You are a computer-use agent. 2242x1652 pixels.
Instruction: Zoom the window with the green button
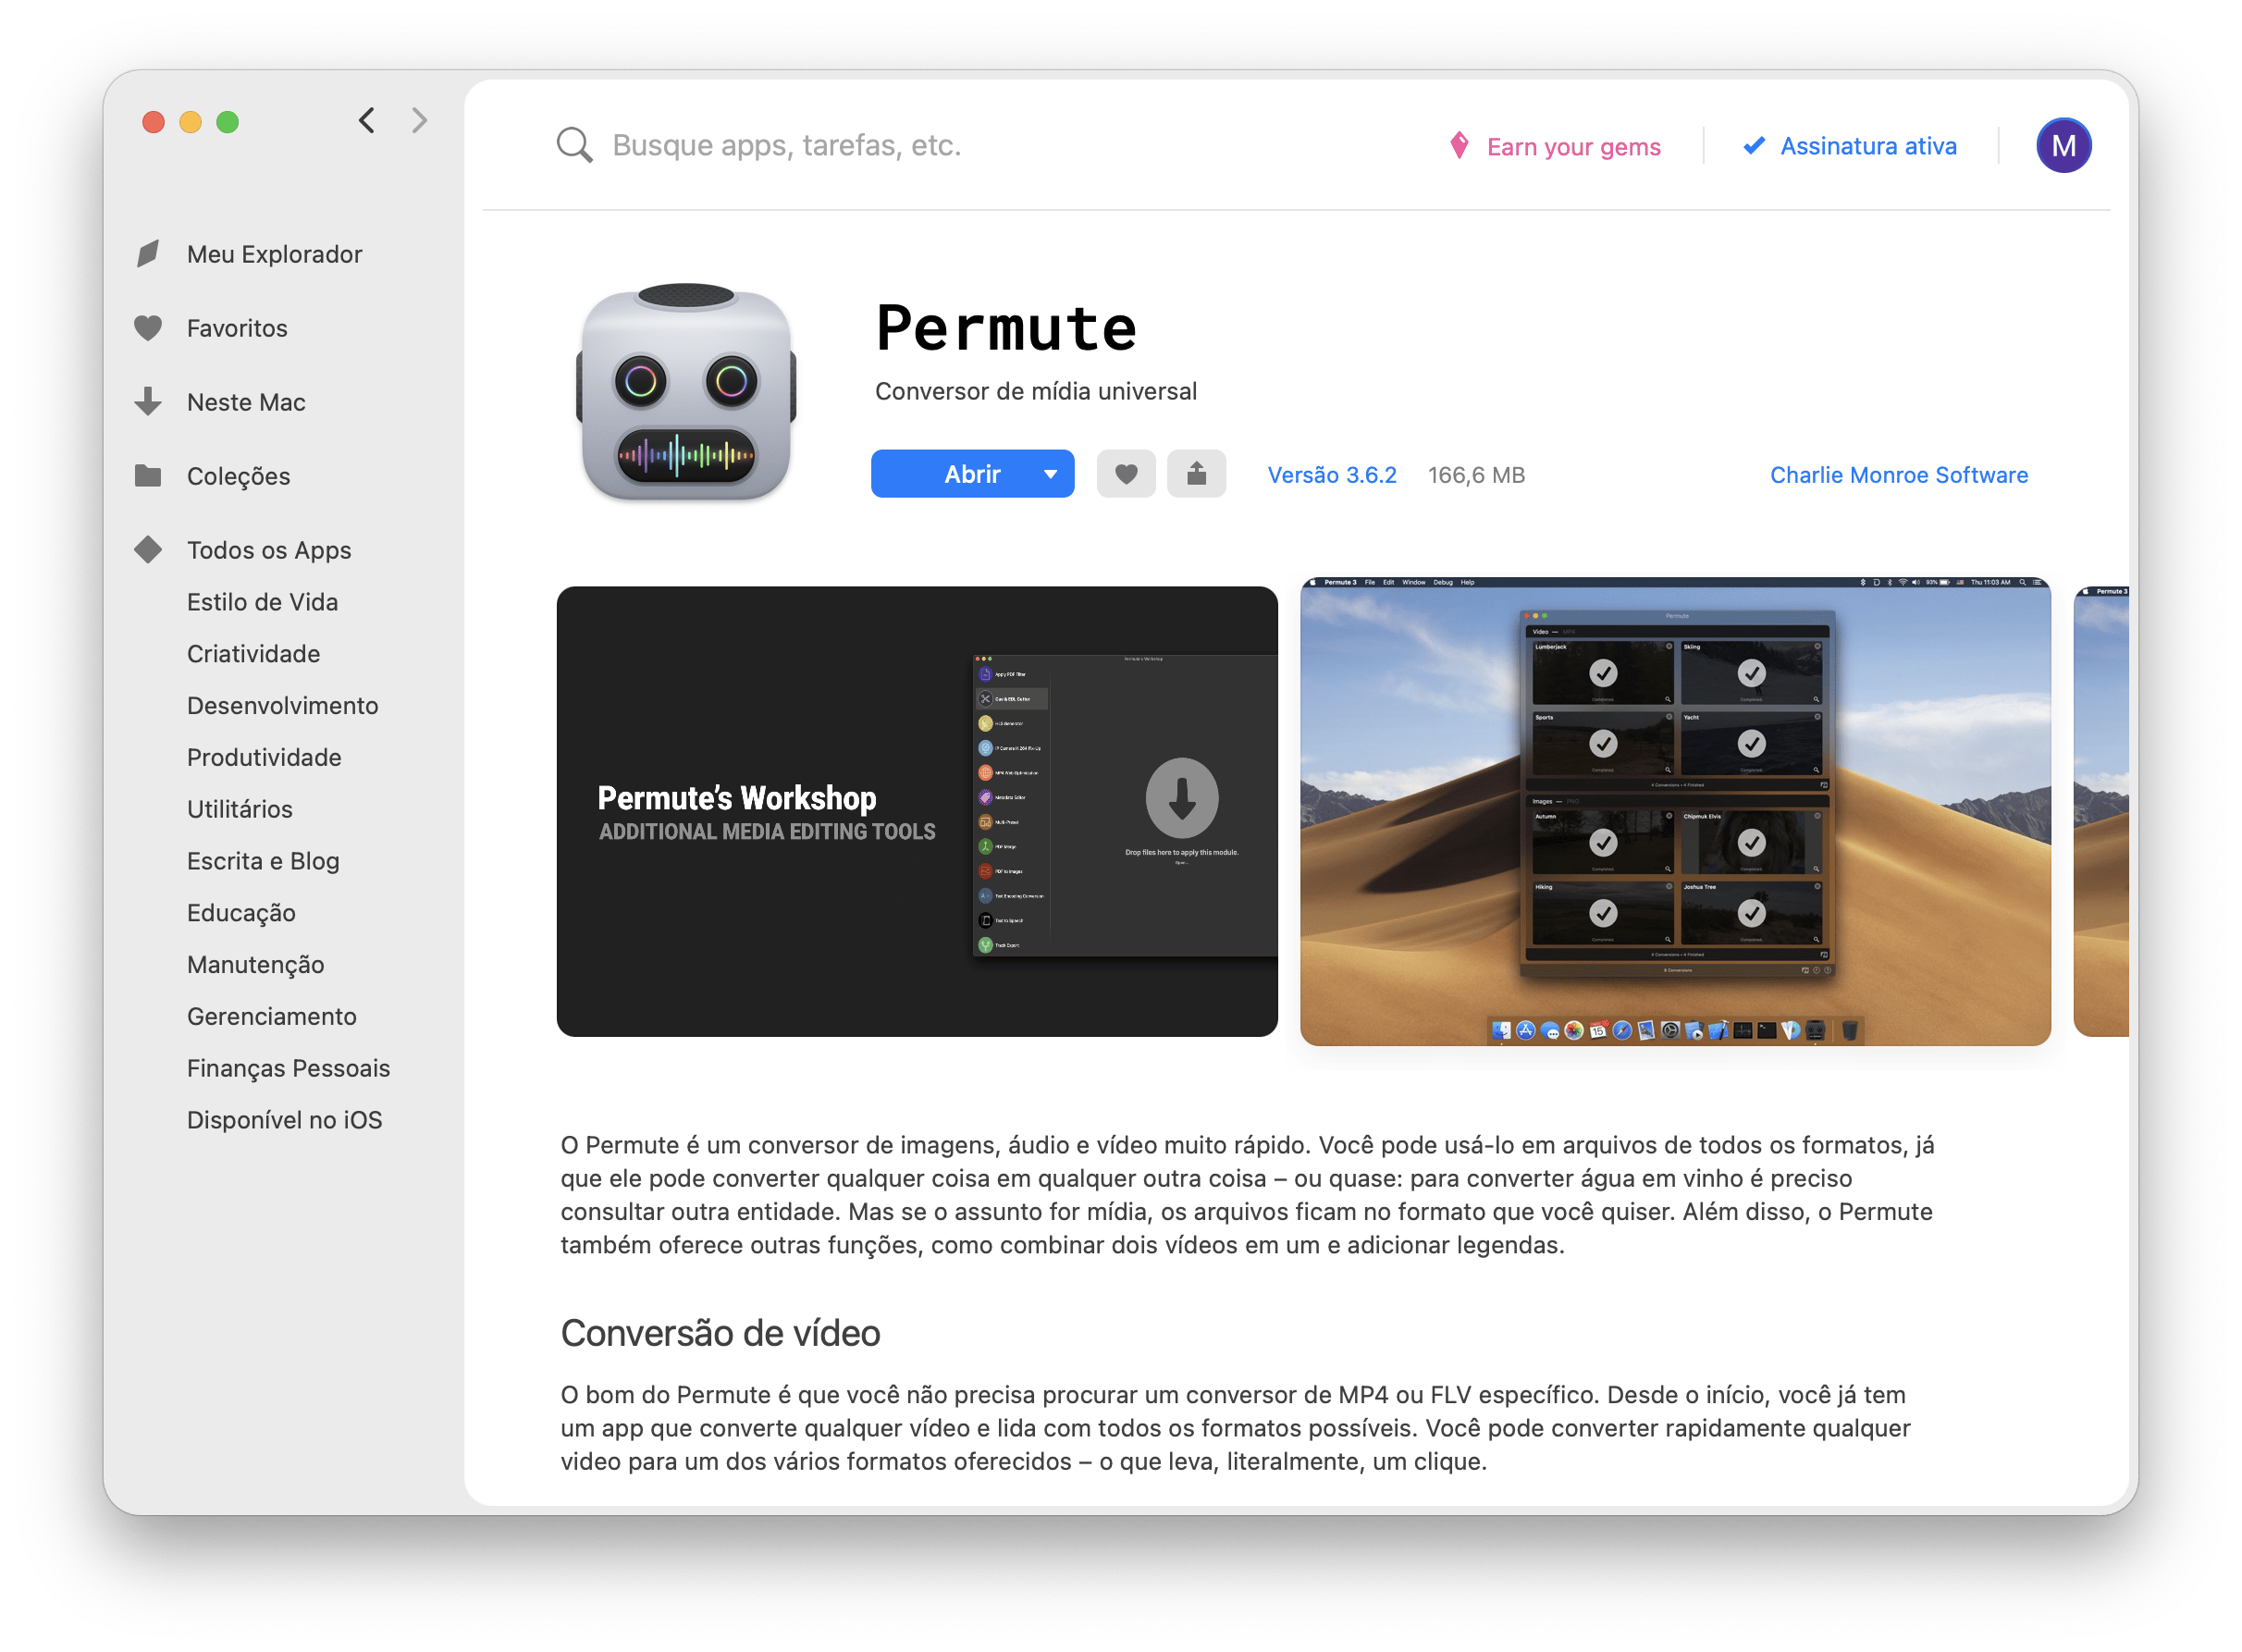tap(228, 122)
